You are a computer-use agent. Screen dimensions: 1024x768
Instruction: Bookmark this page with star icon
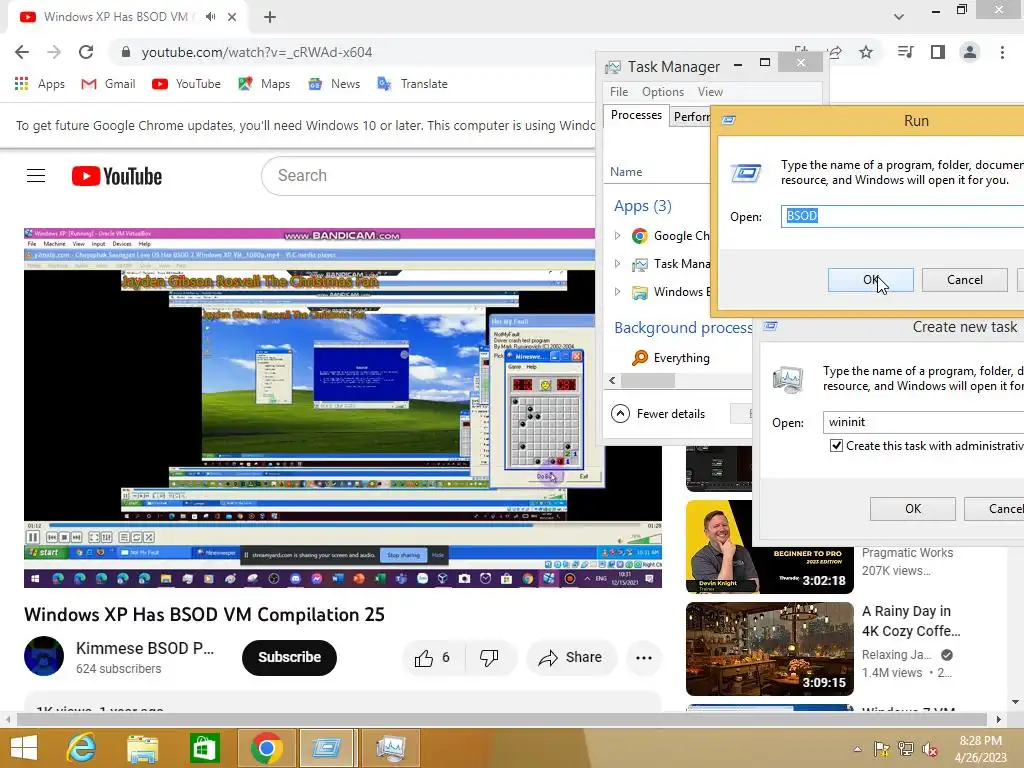pos(866,52)
